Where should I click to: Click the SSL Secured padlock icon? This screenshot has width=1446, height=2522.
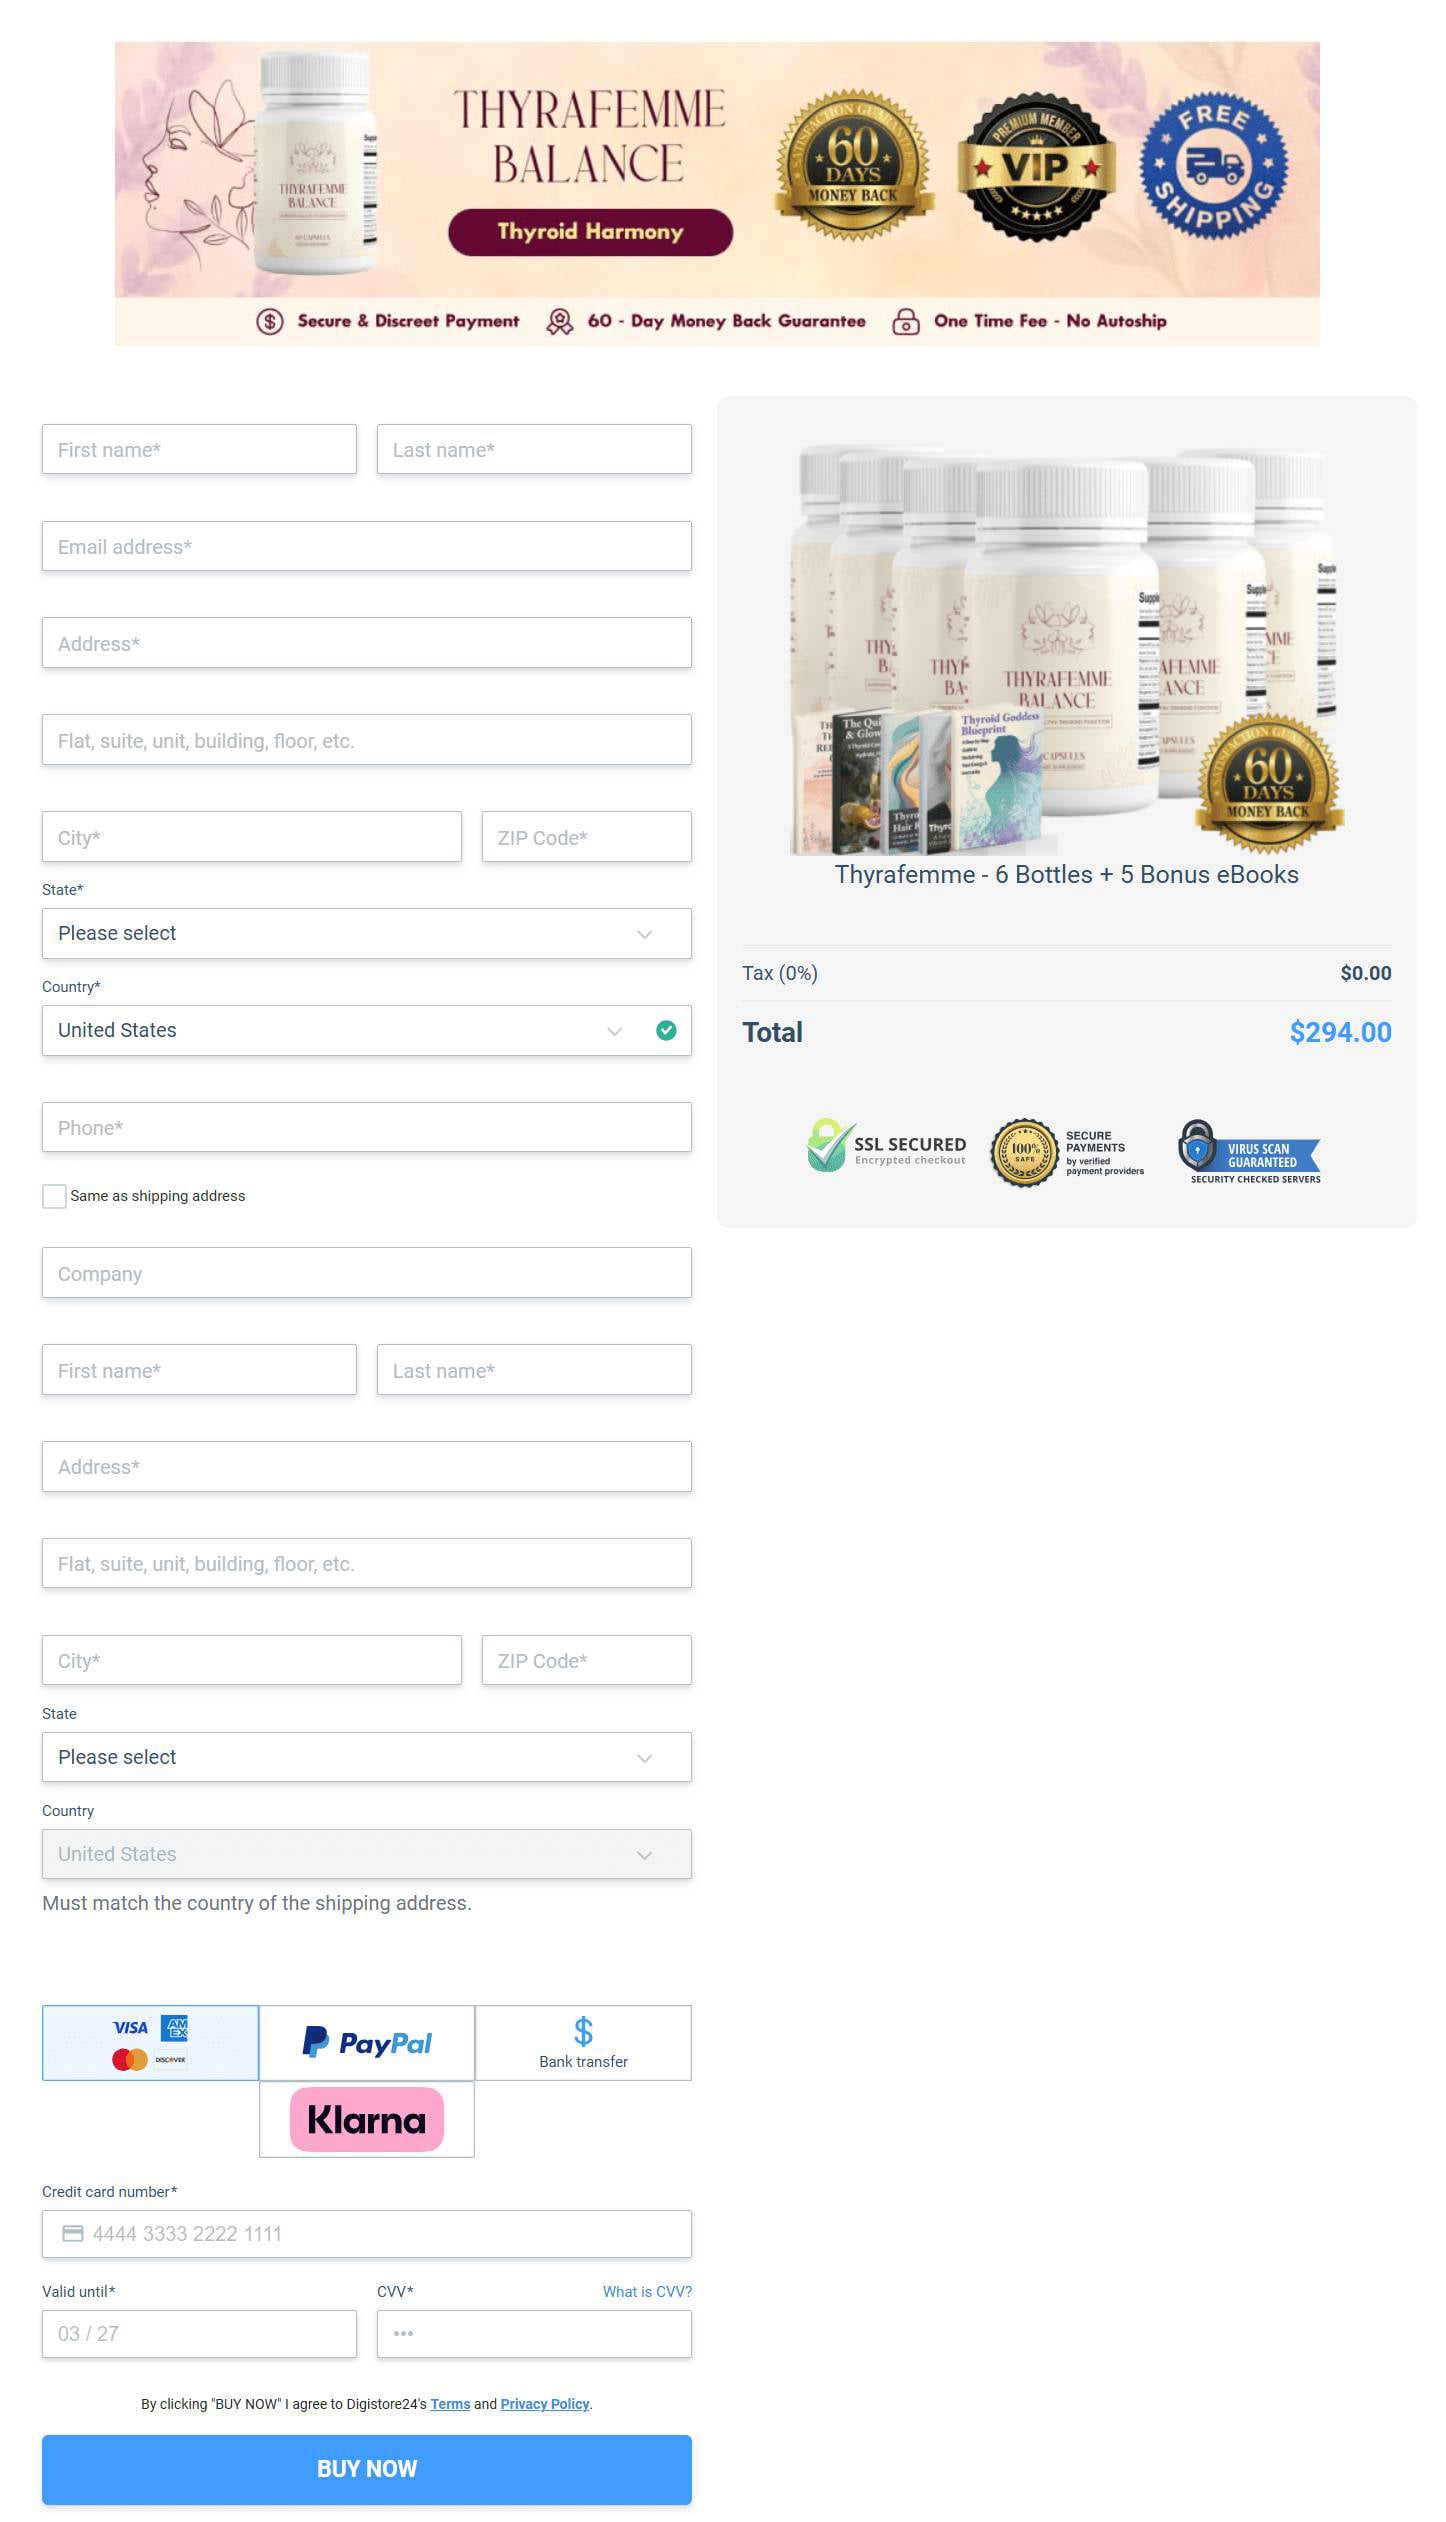pos(828,1145)
